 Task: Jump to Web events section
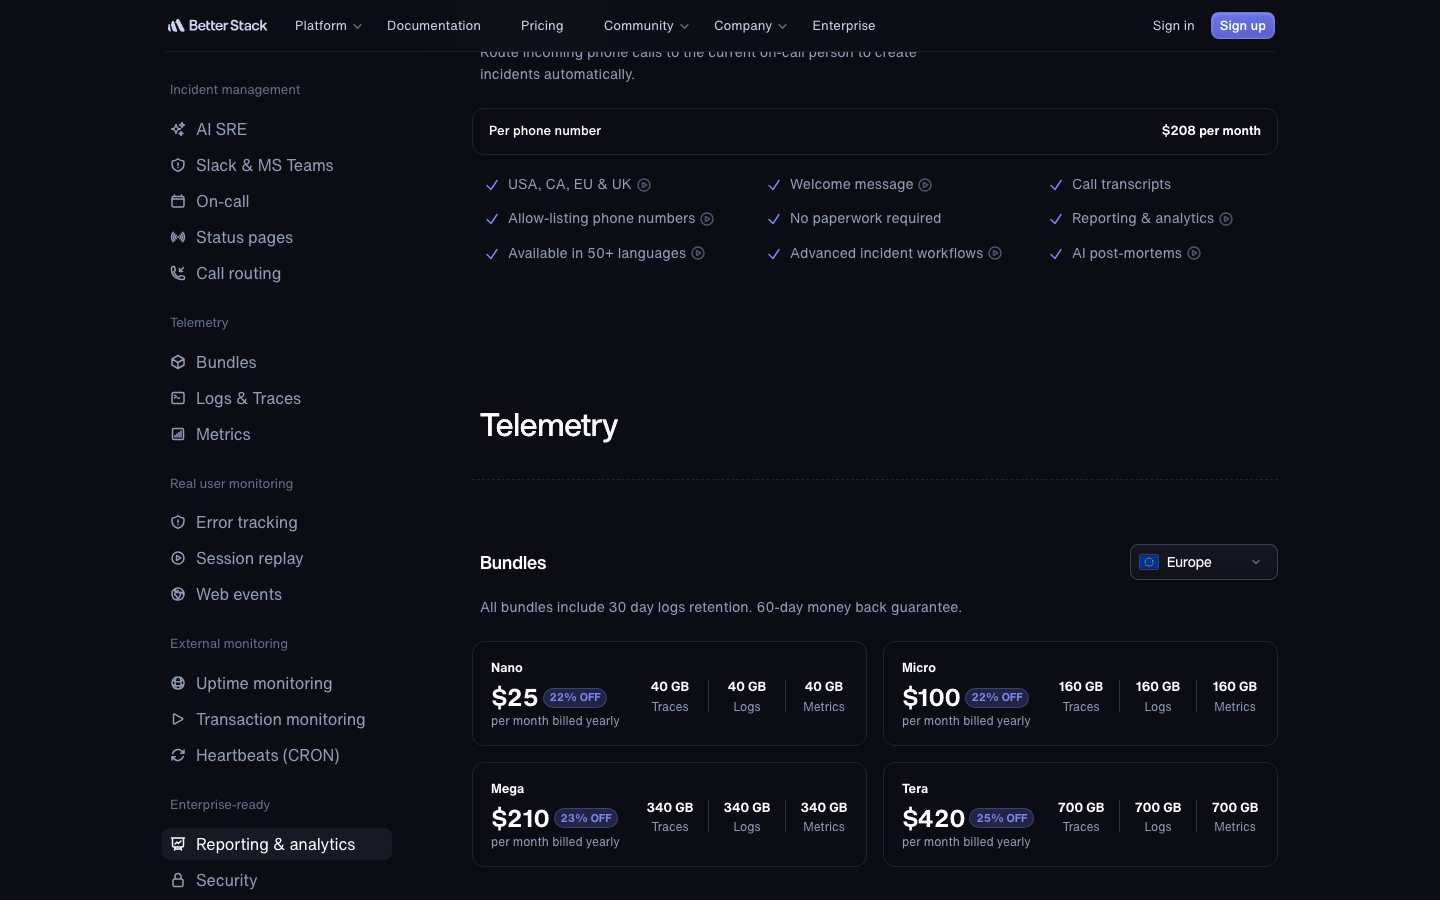(239, 594)
